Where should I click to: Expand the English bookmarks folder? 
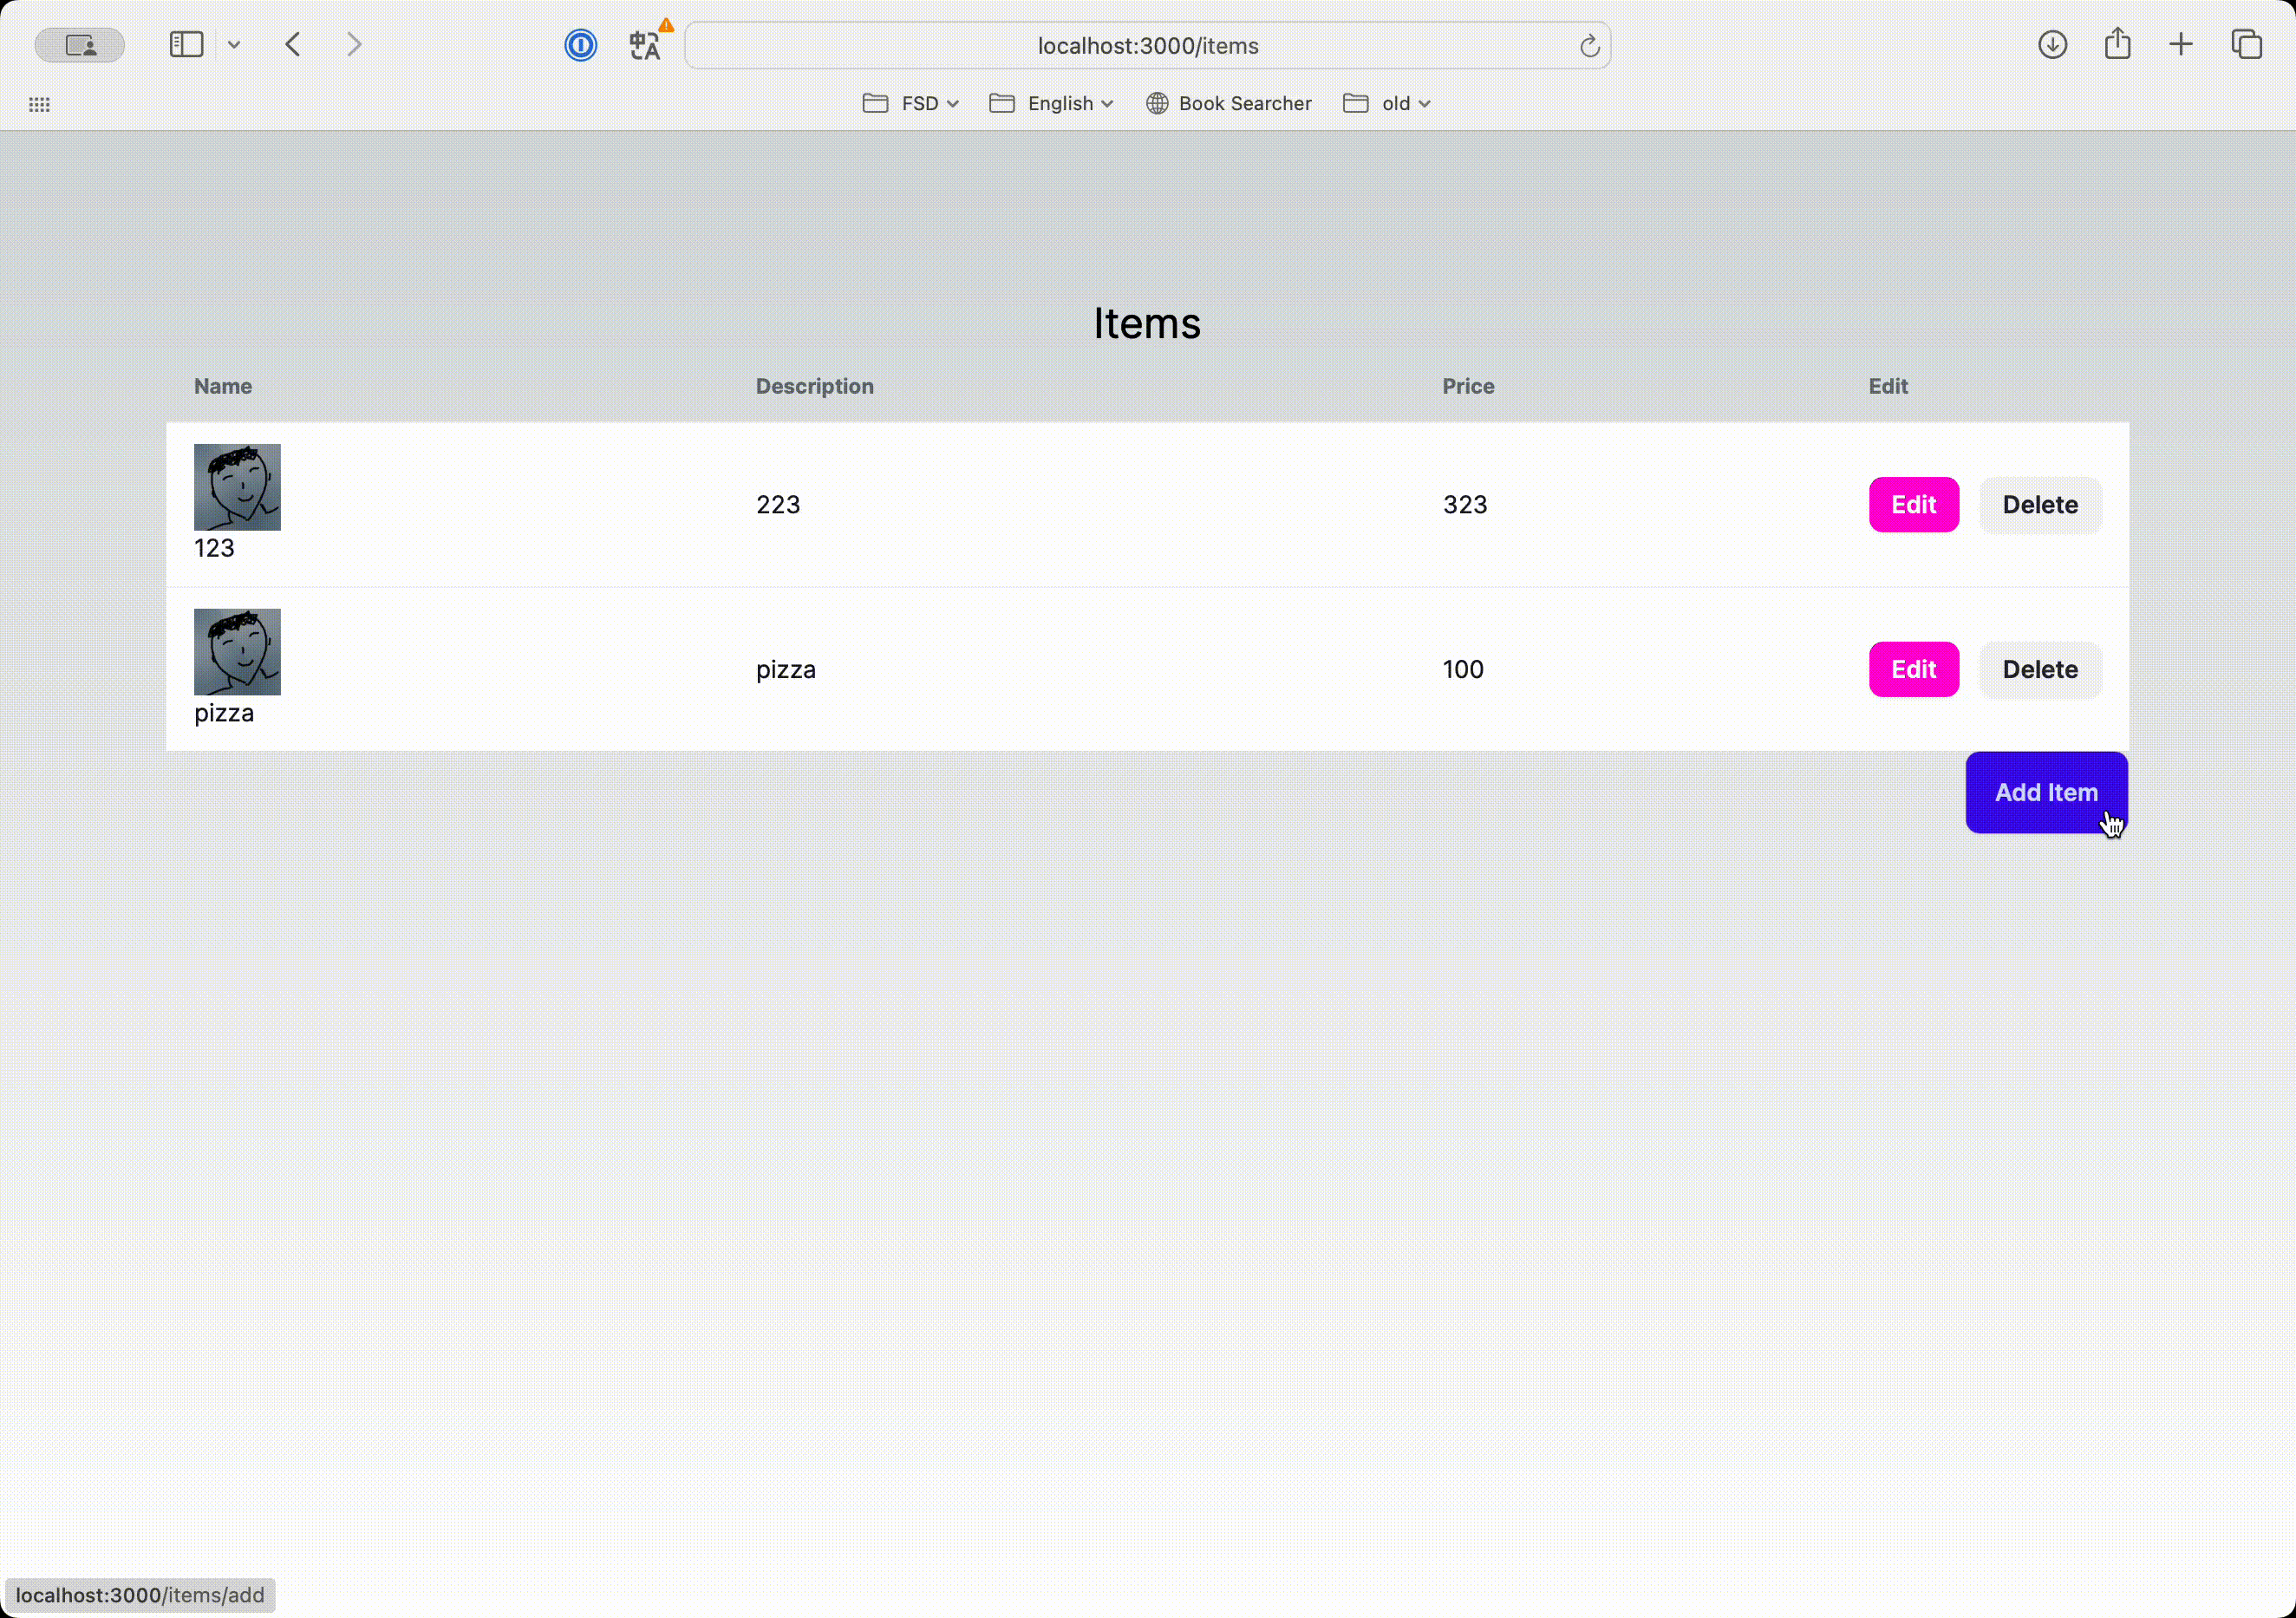(1051, 104)
